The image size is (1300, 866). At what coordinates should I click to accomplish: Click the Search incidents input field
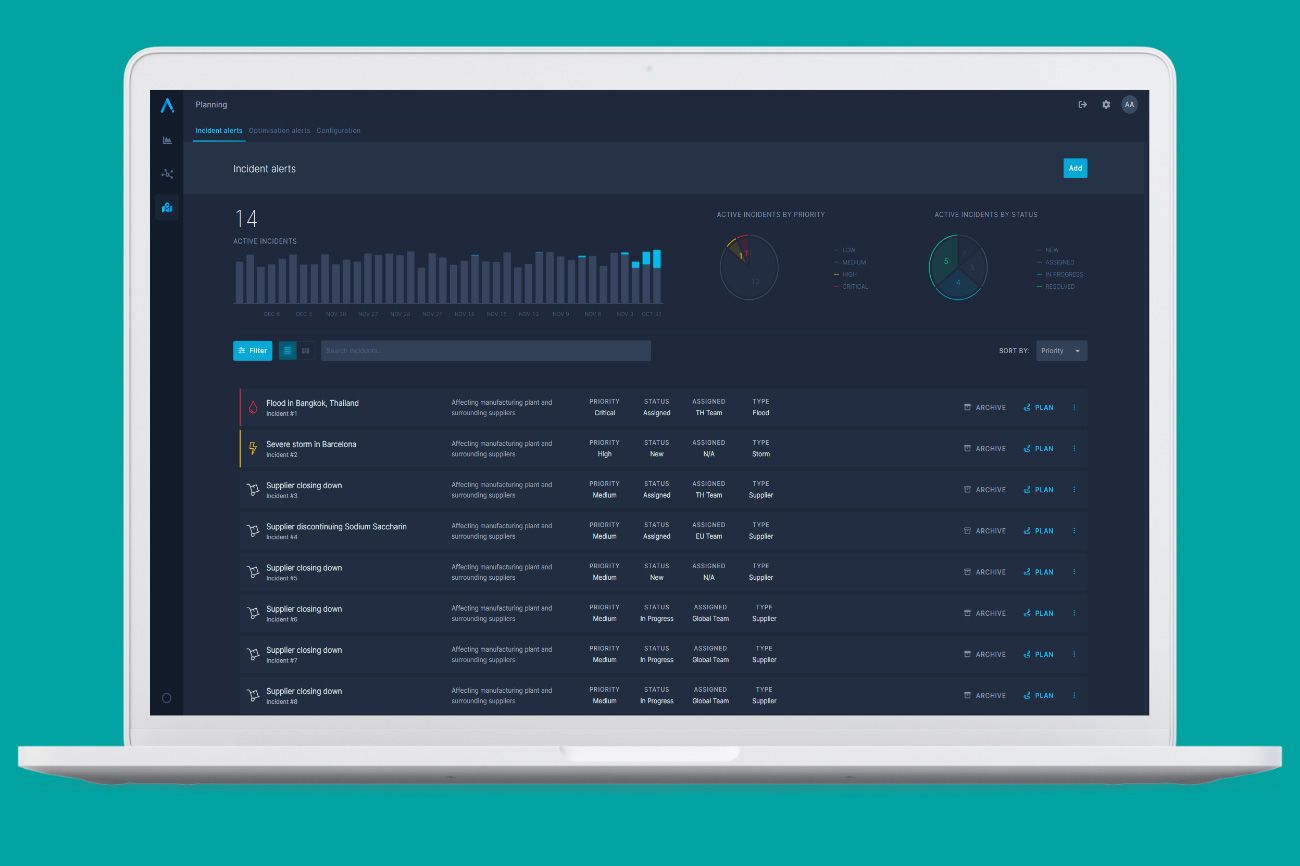485,351
